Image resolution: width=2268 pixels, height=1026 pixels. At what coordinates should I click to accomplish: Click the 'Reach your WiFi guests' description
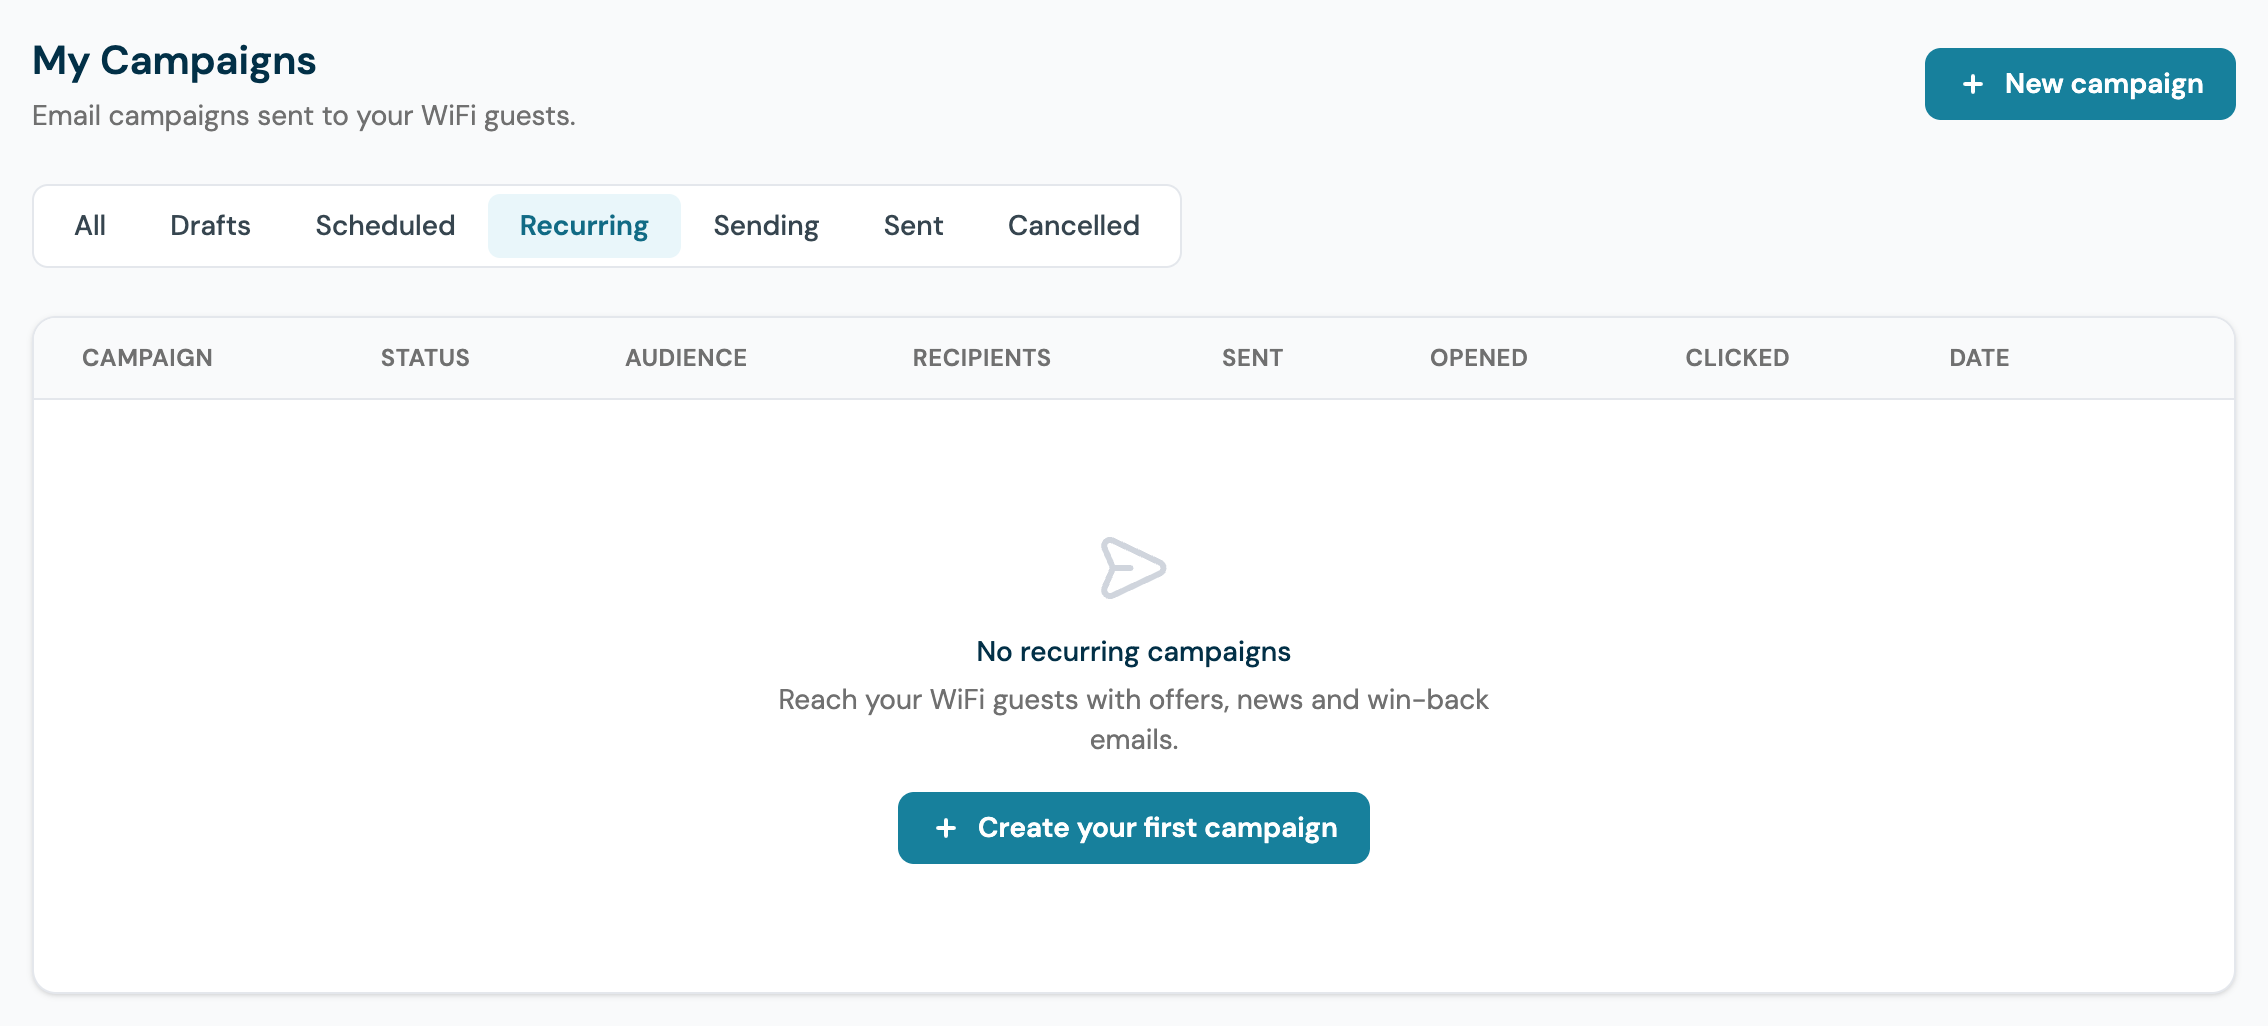(x=1133, y=719)
